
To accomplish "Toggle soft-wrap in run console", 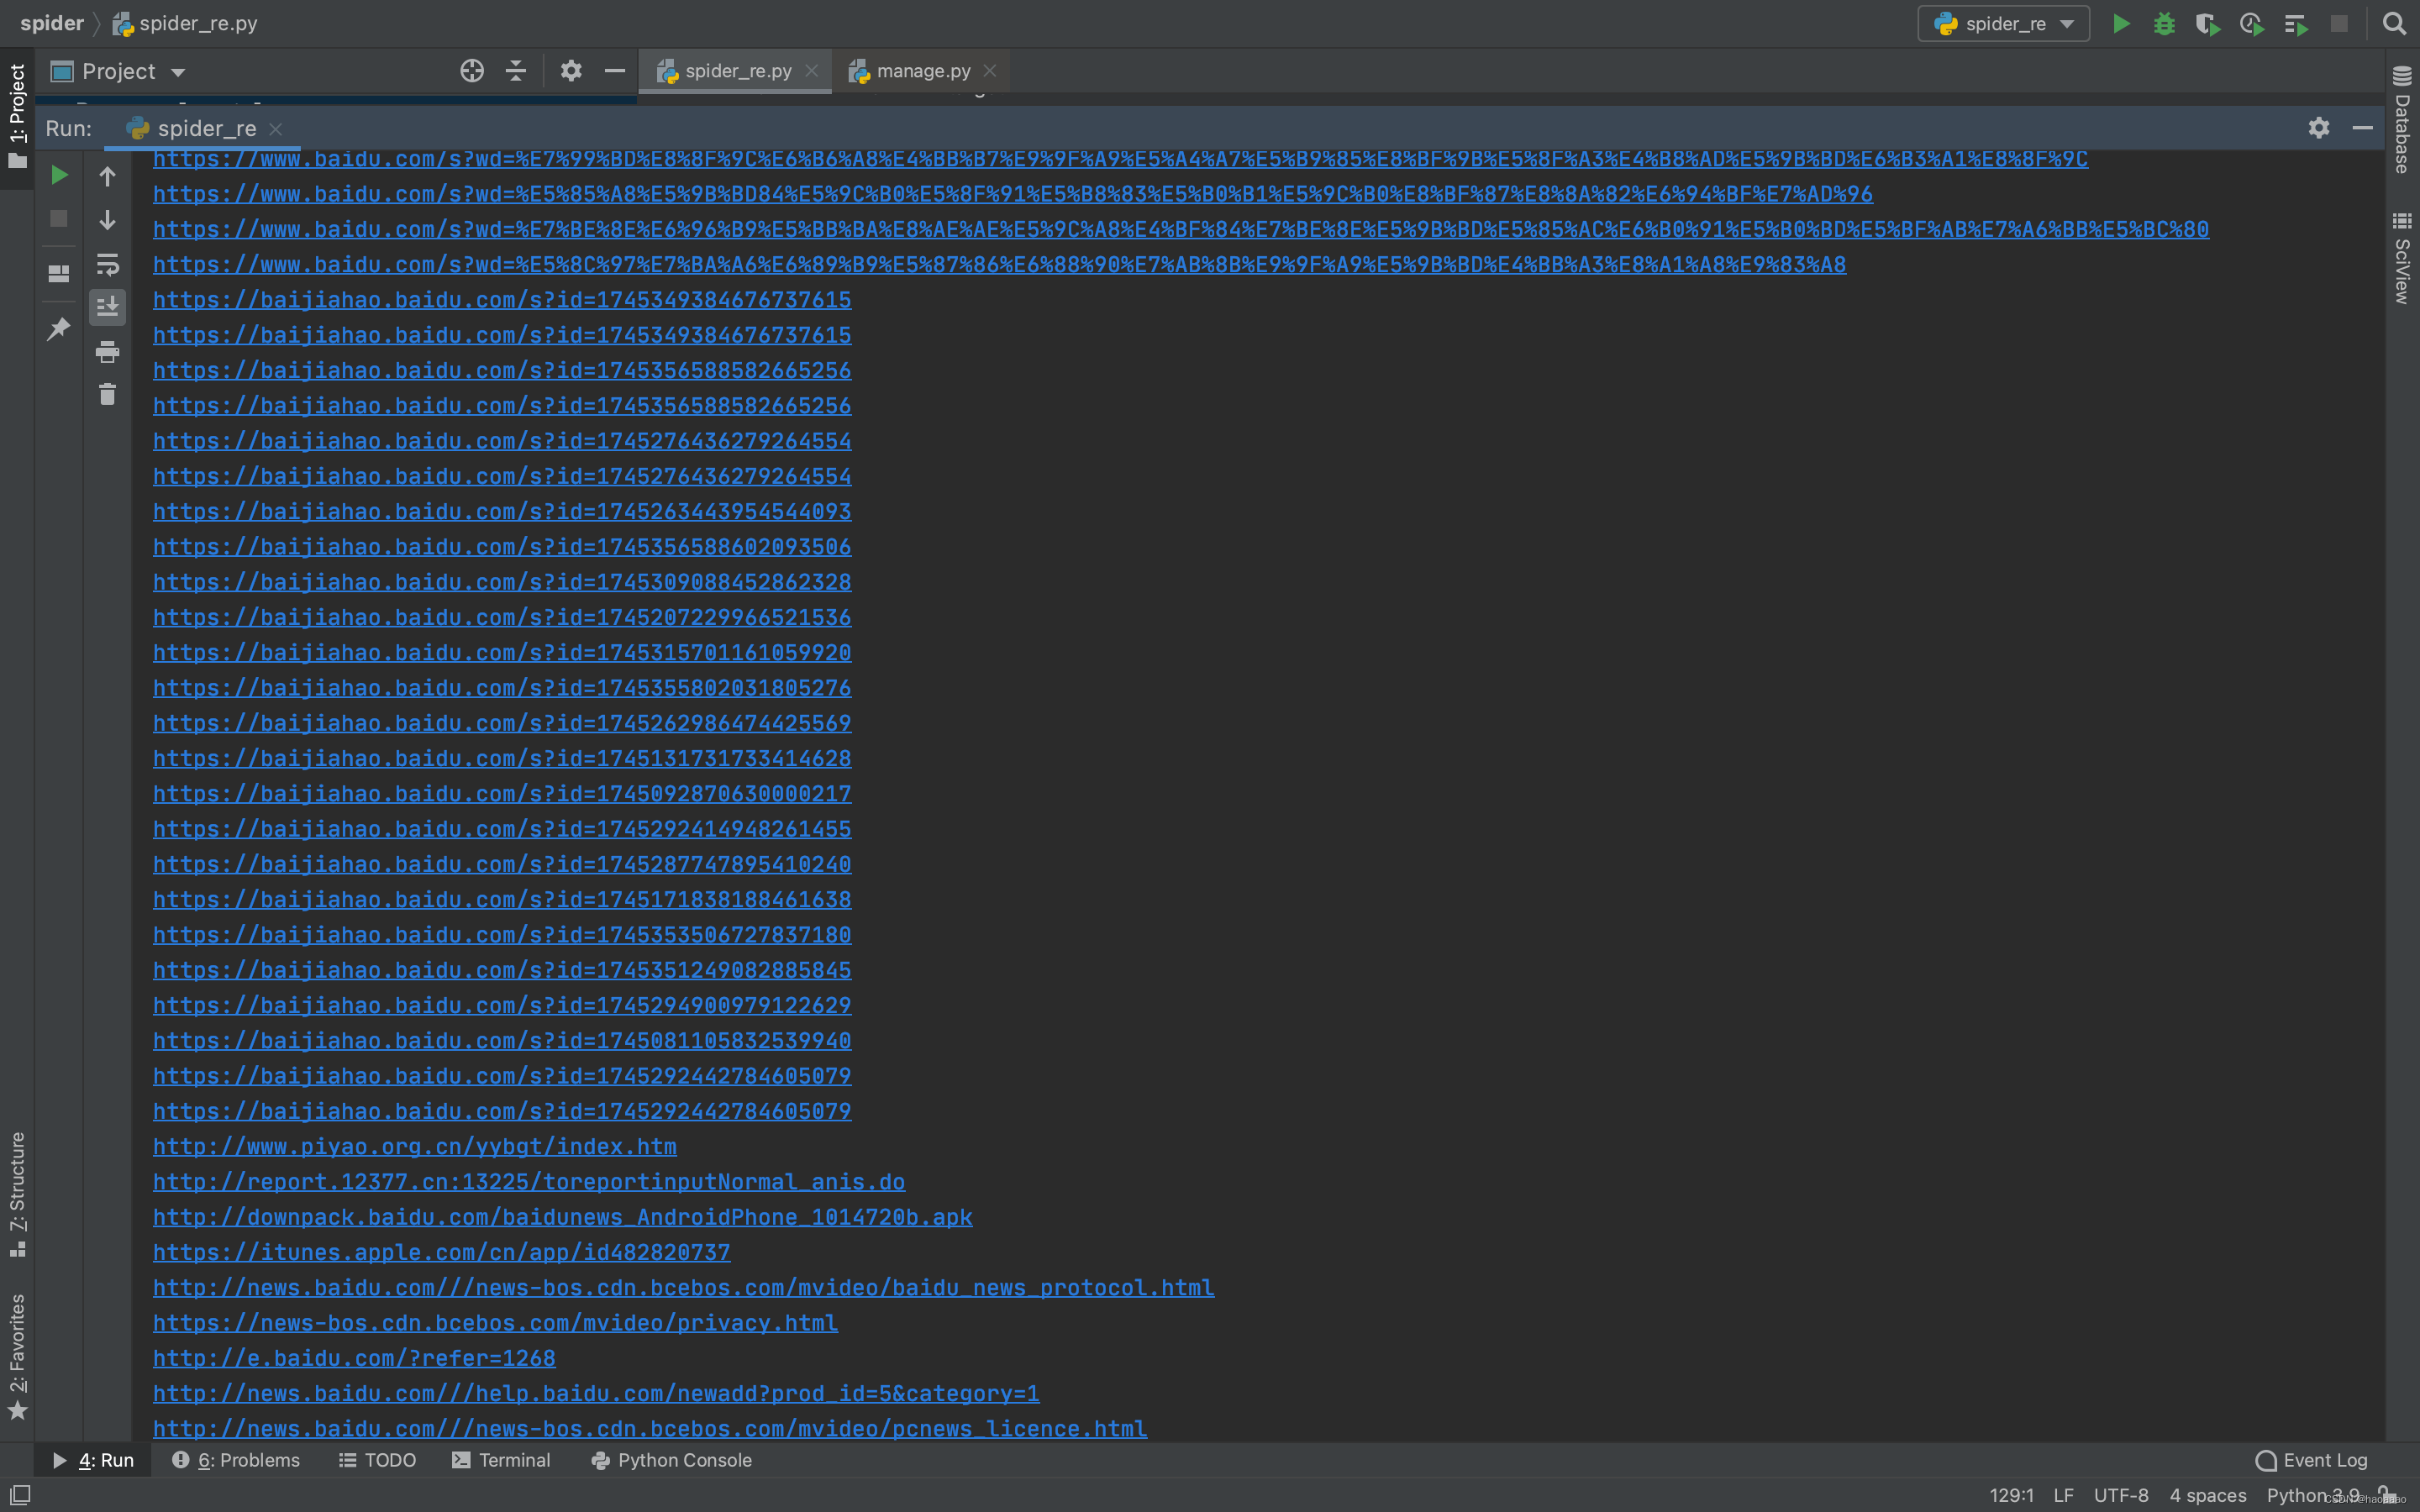I will 107,264.
